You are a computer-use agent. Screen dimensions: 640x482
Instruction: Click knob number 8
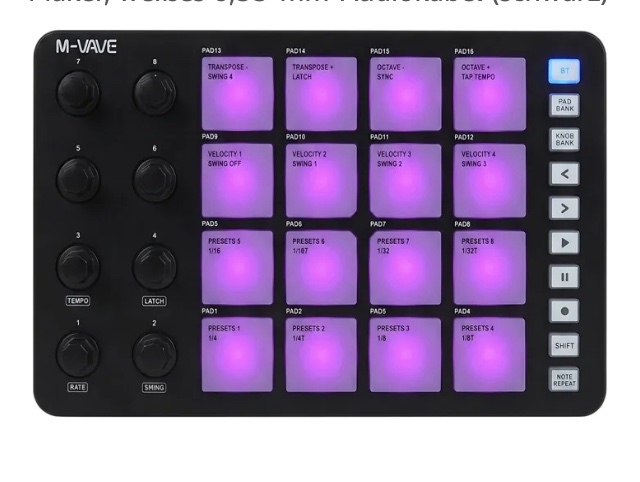(x=154, y=93)
